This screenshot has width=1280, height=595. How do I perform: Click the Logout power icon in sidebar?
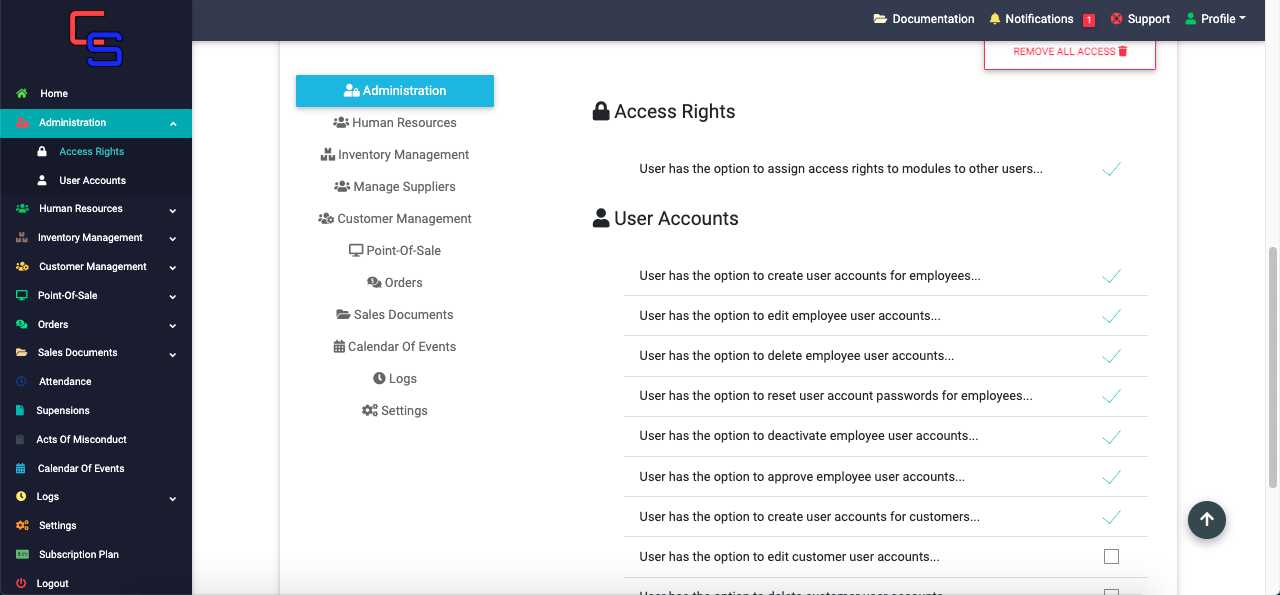pos(21,584)
